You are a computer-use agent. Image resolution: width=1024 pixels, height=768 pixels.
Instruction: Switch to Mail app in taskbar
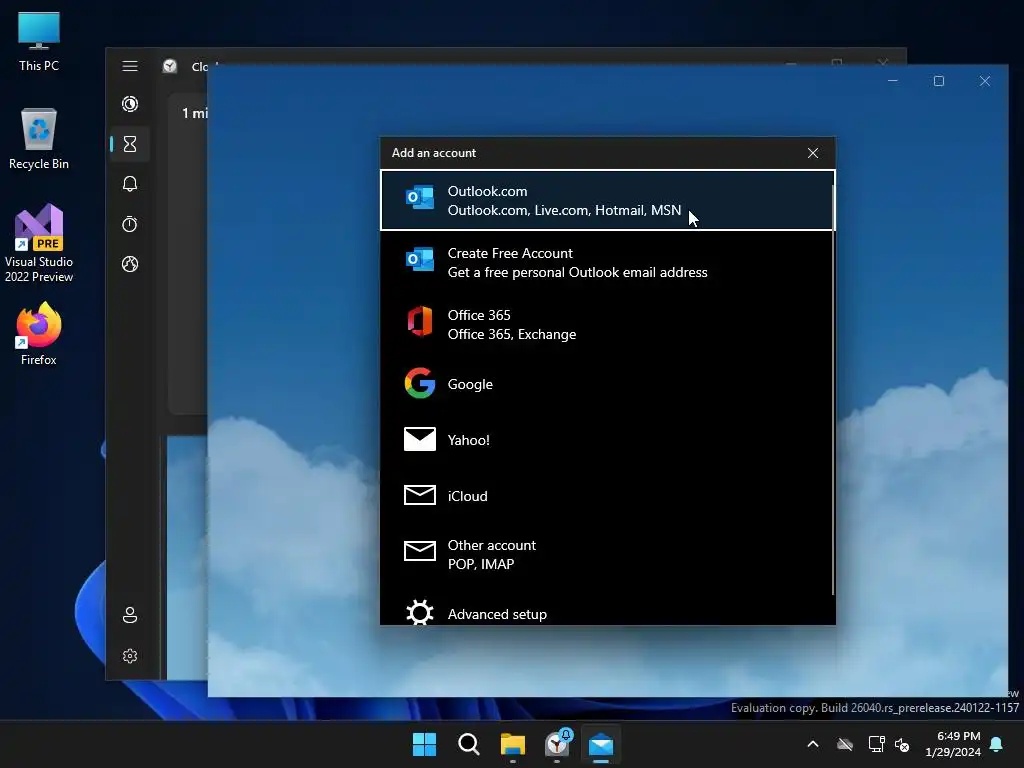601,744
